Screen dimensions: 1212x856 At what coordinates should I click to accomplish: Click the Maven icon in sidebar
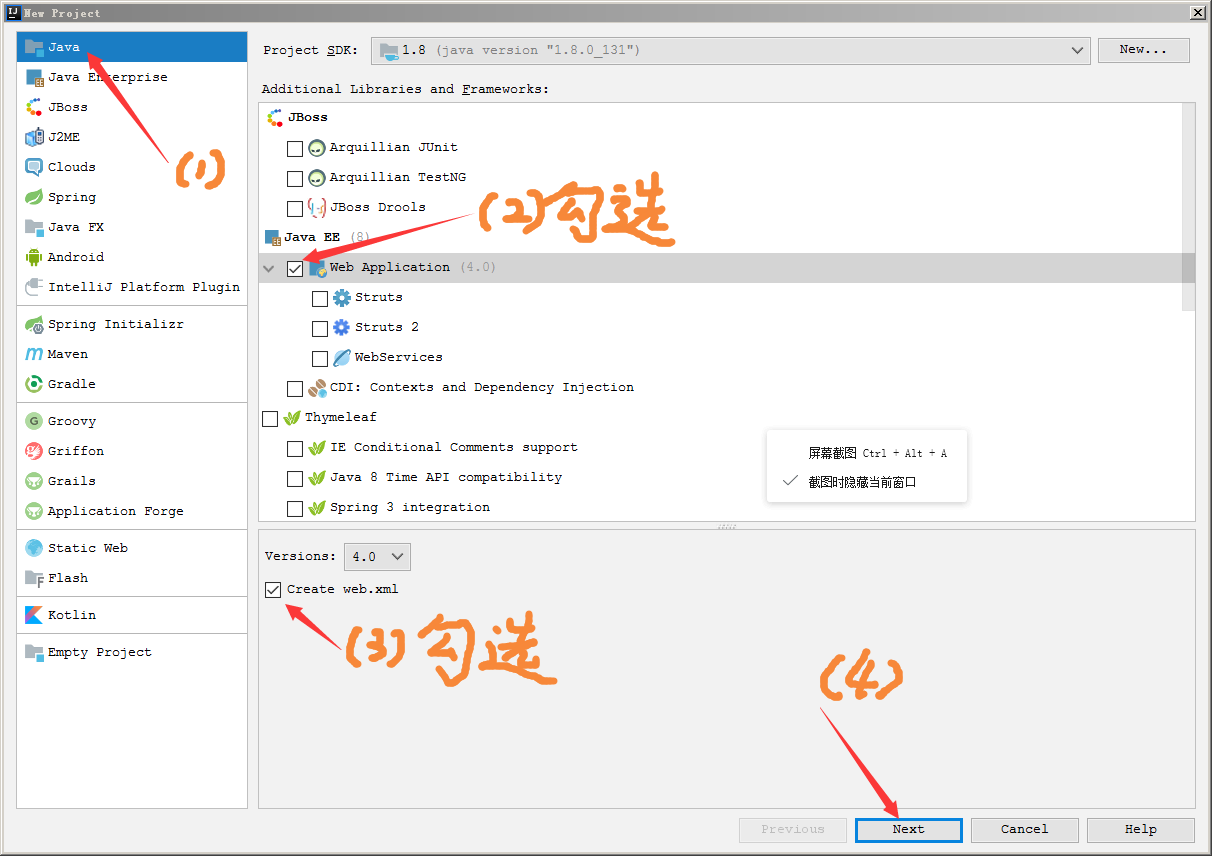(34, 354)
